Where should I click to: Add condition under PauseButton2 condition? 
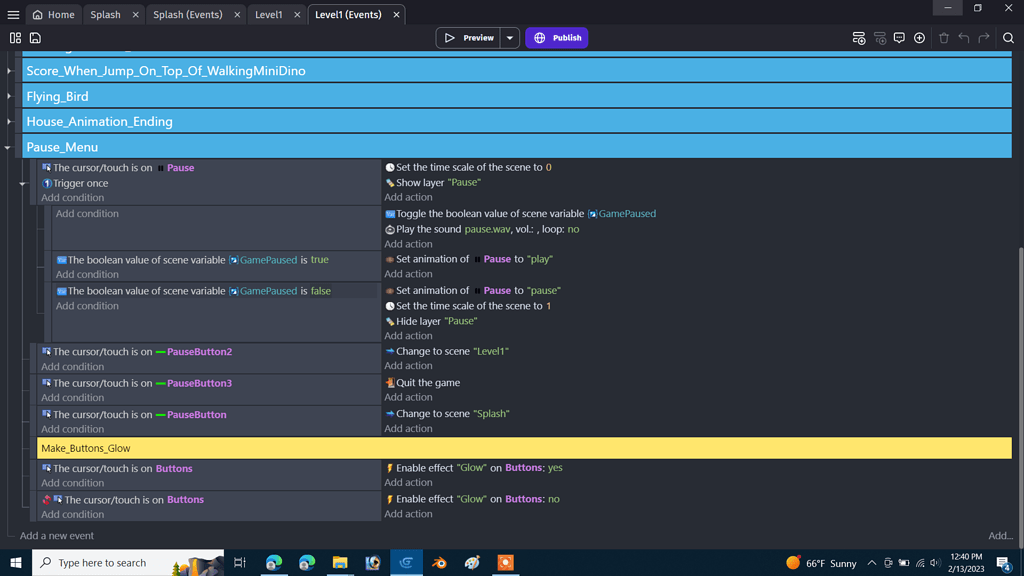point(72,366)
